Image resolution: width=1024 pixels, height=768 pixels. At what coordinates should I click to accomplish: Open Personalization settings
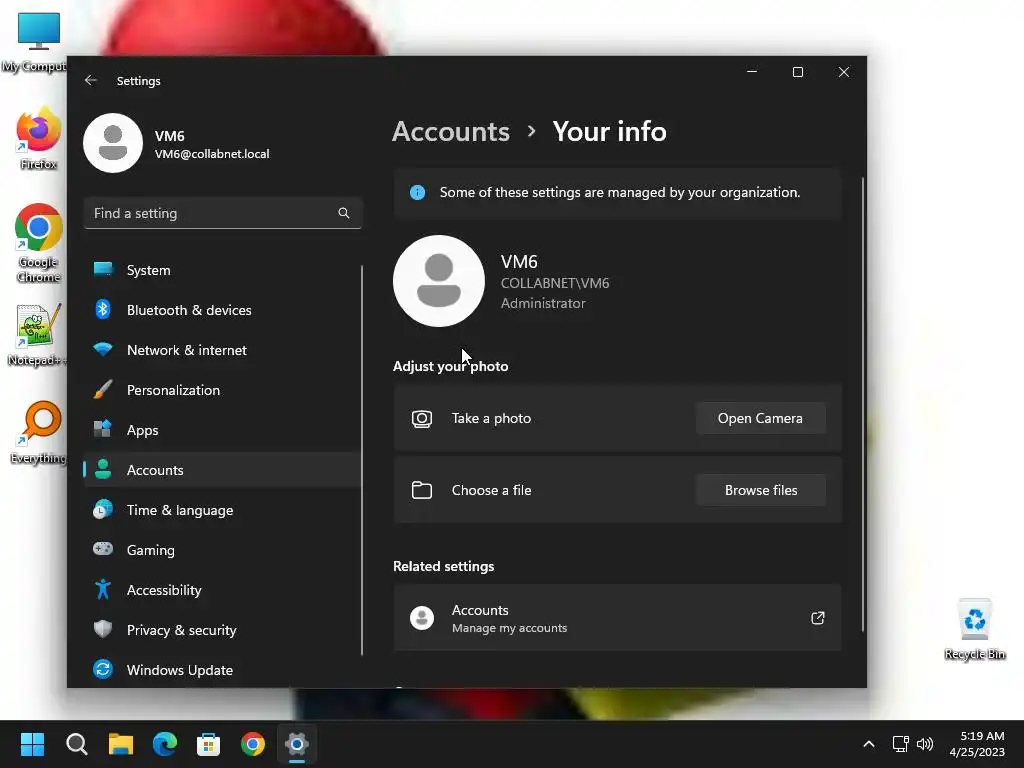tap(222, 390)
